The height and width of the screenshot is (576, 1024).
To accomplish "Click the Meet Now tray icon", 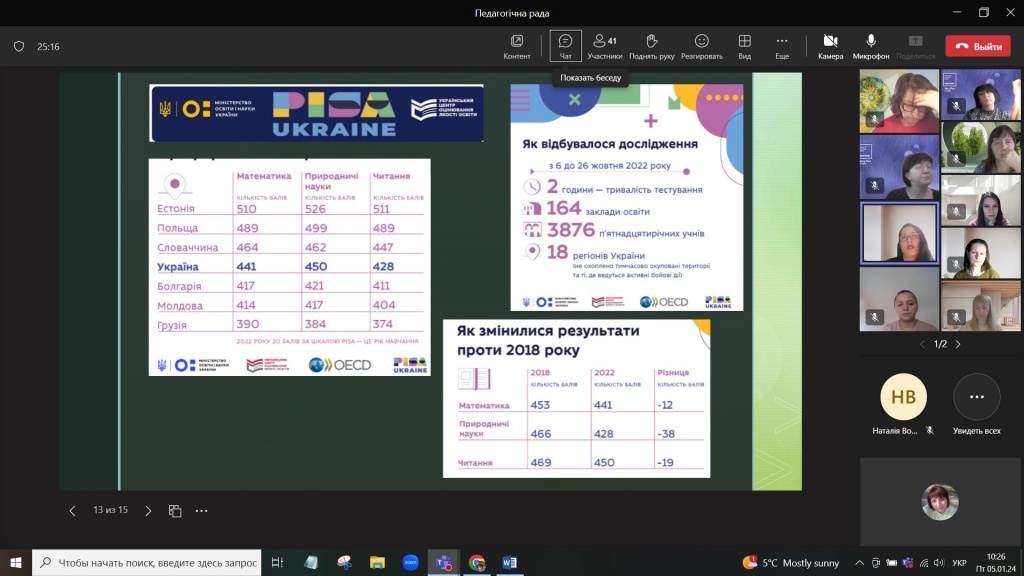I will 876,562.
